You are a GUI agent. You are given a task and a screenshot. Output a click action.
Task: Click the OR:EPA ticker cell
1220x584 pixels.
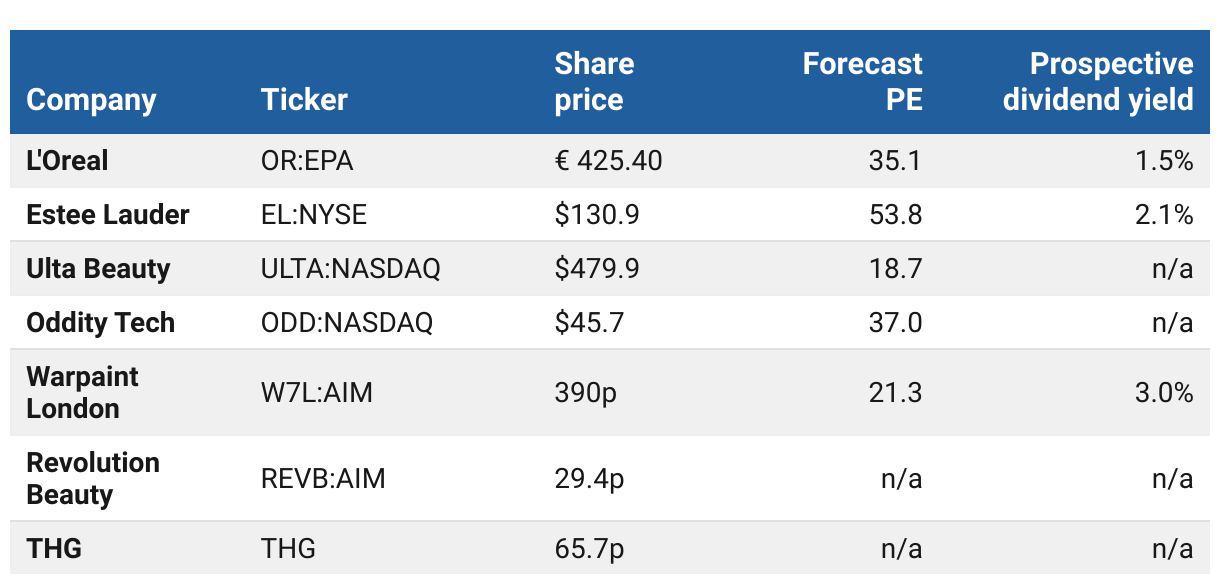pos(307,160)
